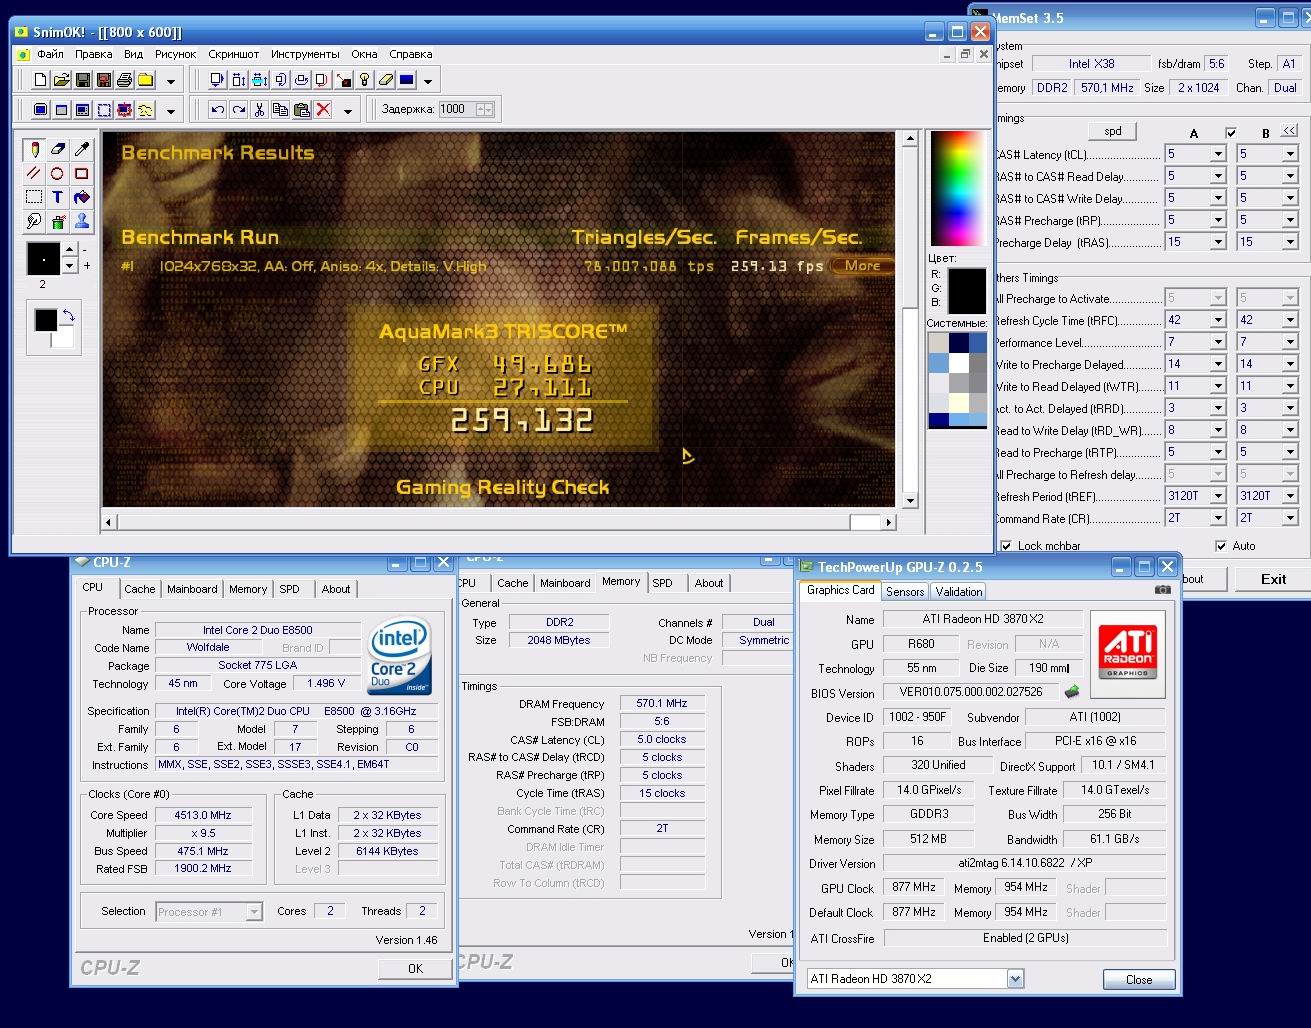
Task: Open the GPU selector dropdown in GPU-Z
Action: pos(1015,979)
